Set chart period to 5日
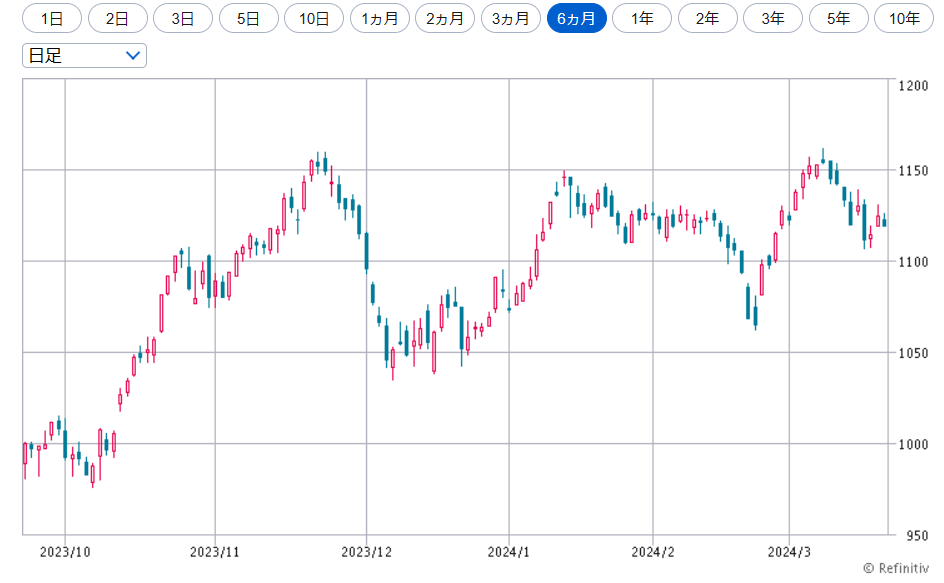 pos(248,18)
